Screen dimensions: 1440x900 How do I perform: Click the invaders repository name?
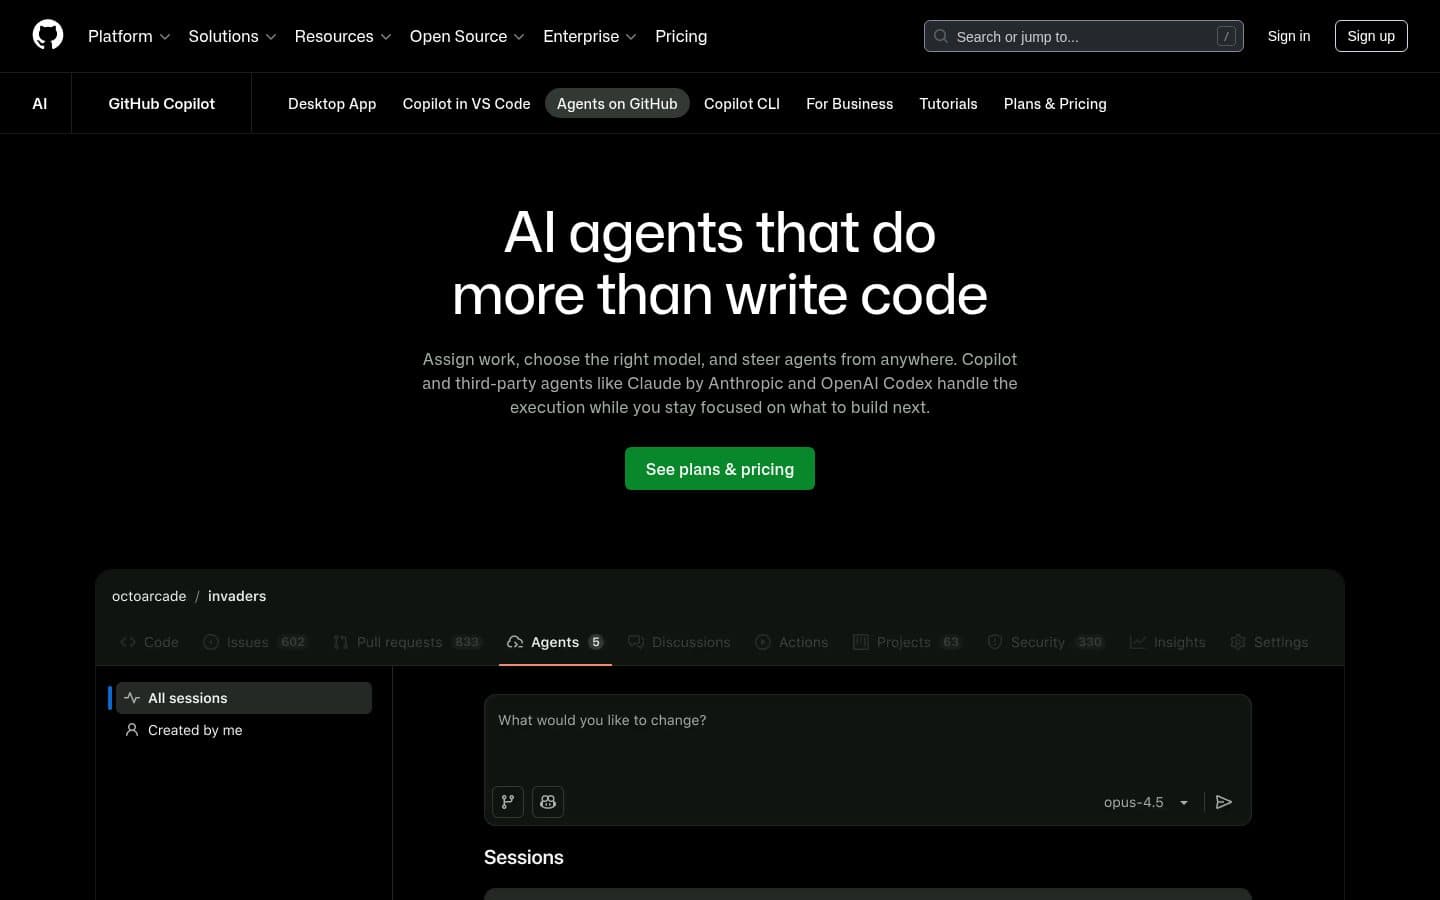237,596
